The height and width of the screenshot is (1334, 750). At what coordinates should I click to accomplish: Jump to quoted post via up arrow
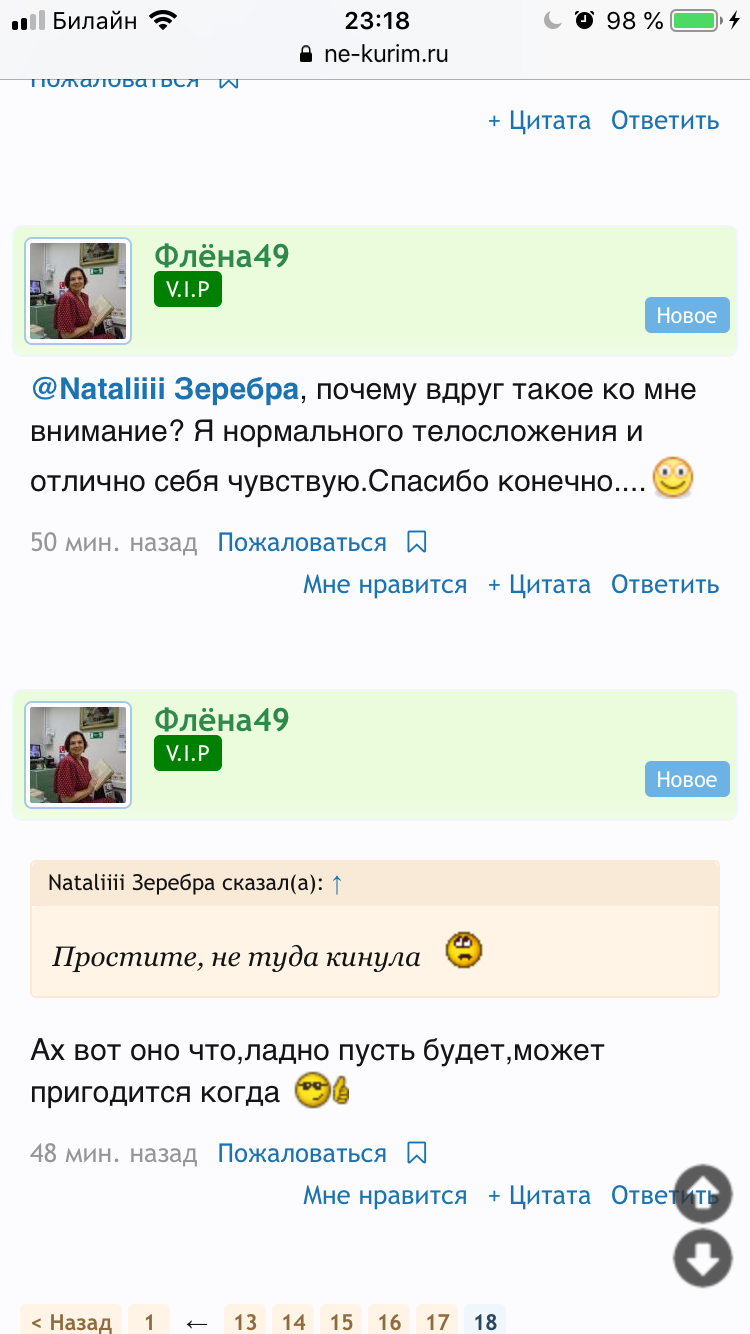[x=337, y=884]
